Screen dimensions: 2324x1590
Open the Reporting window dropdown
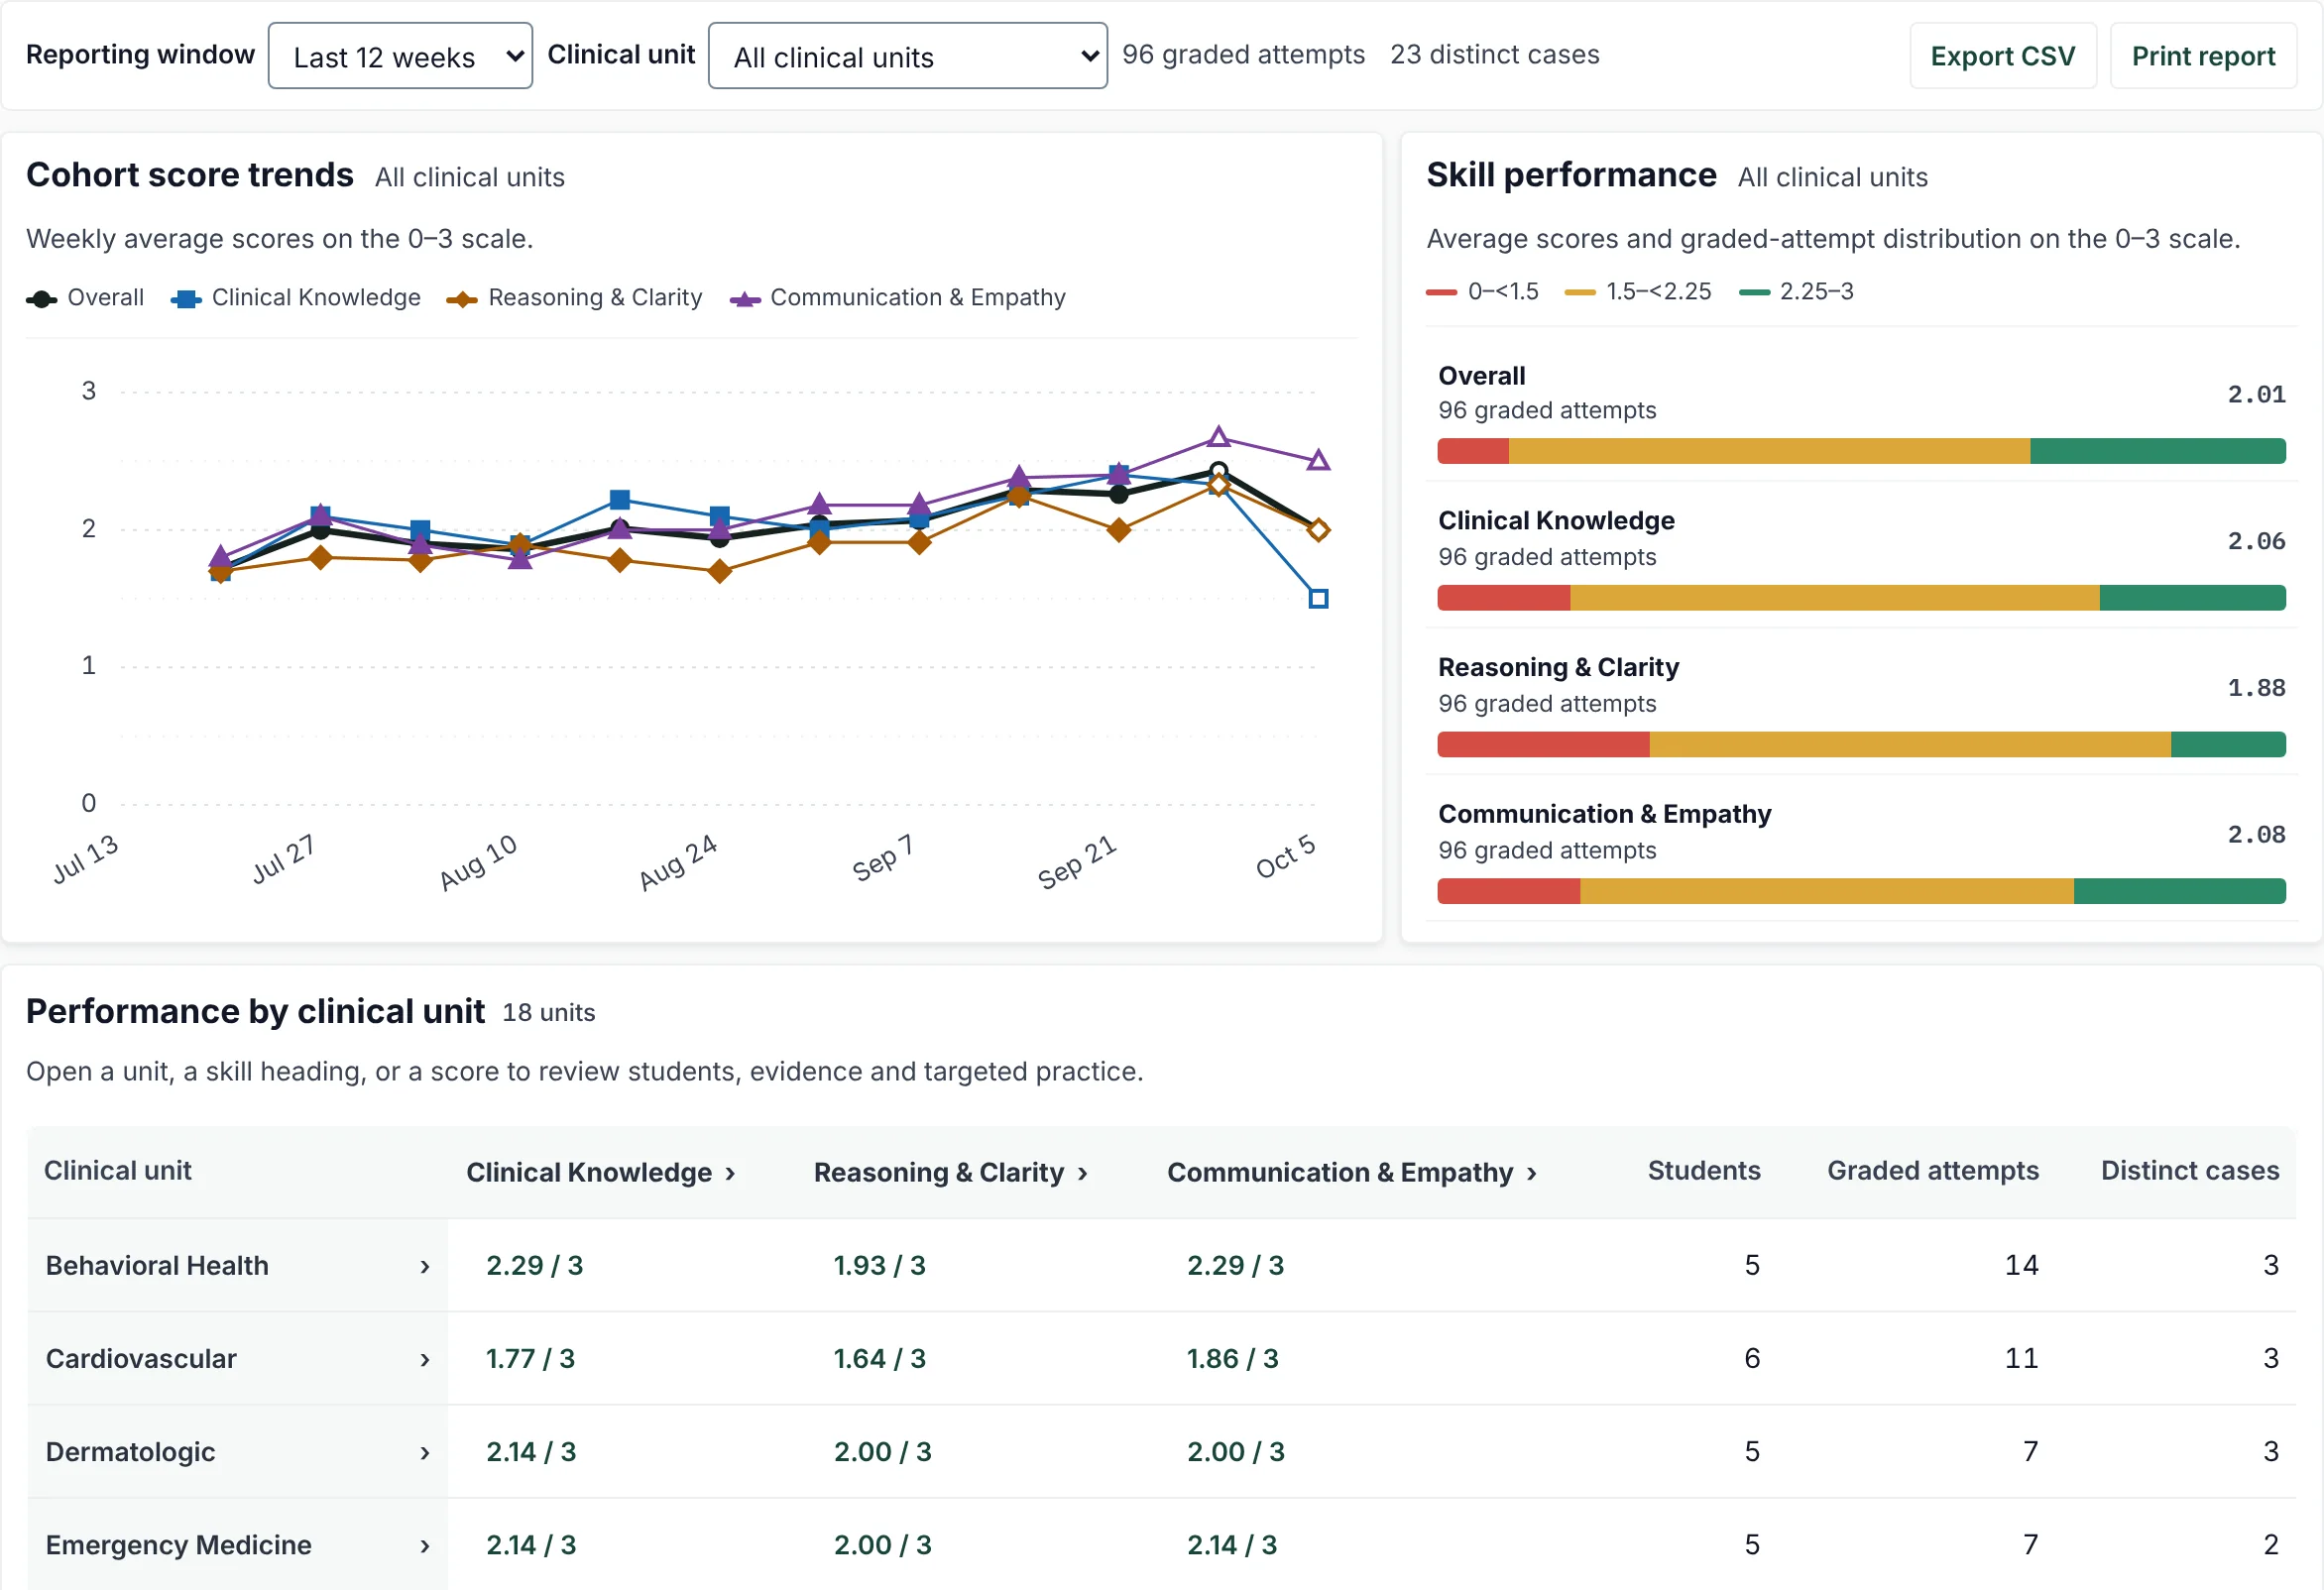400,56
